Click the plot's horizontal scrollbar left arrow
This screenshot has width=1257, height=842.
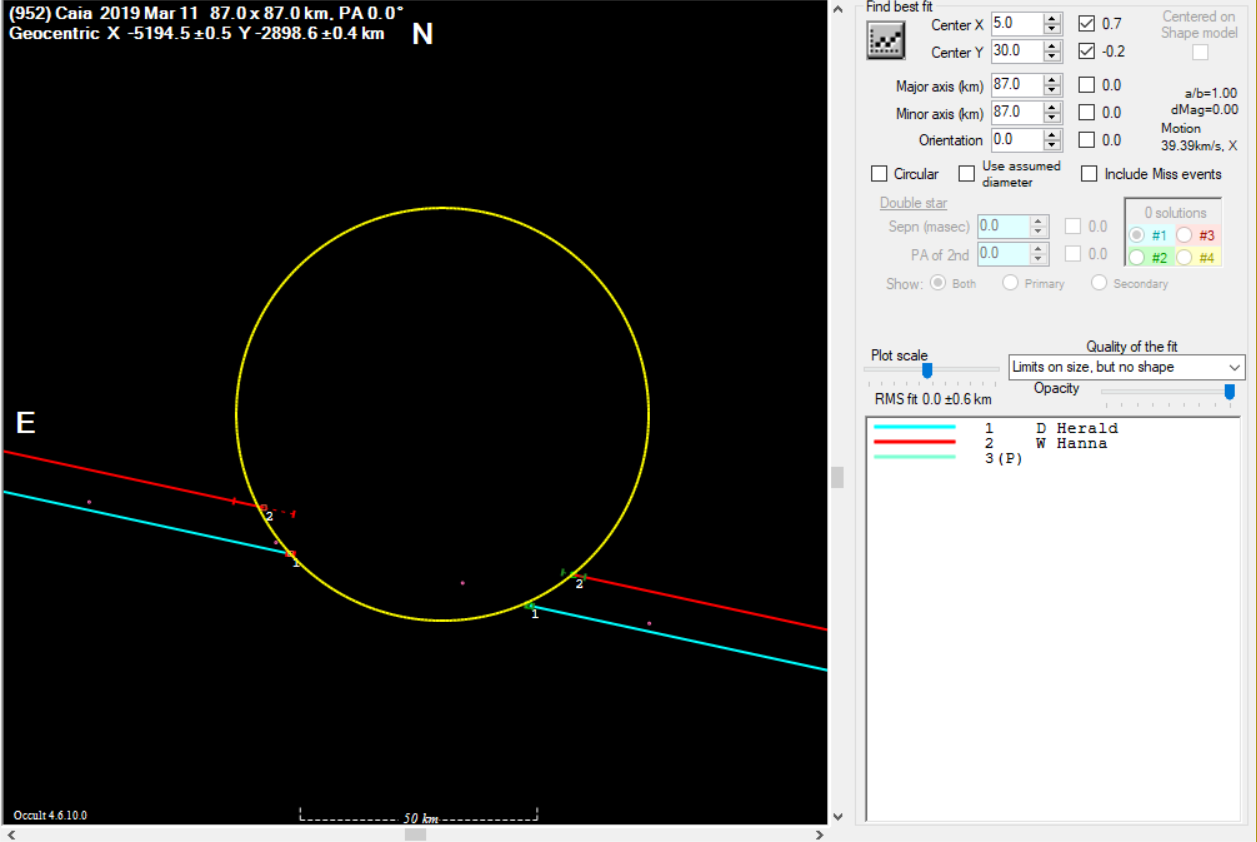click(11, 834)
